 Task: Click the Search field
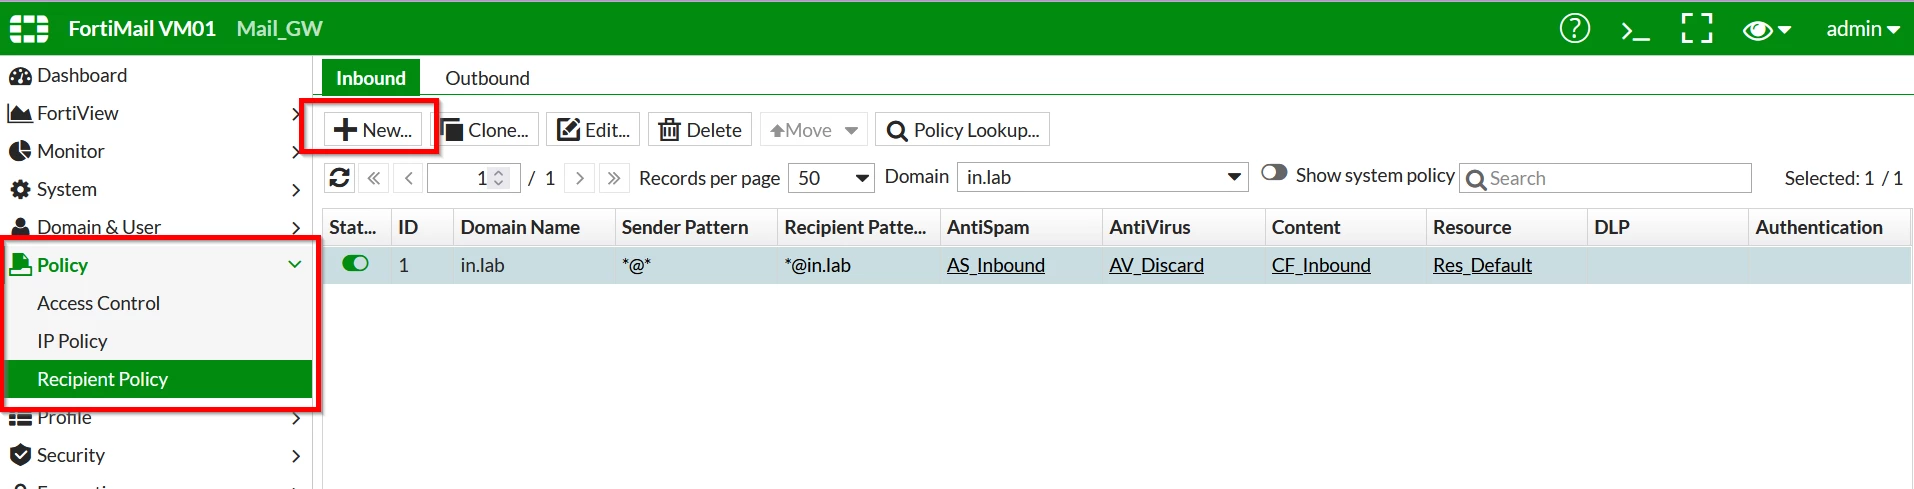click(x=1605, y=178)
